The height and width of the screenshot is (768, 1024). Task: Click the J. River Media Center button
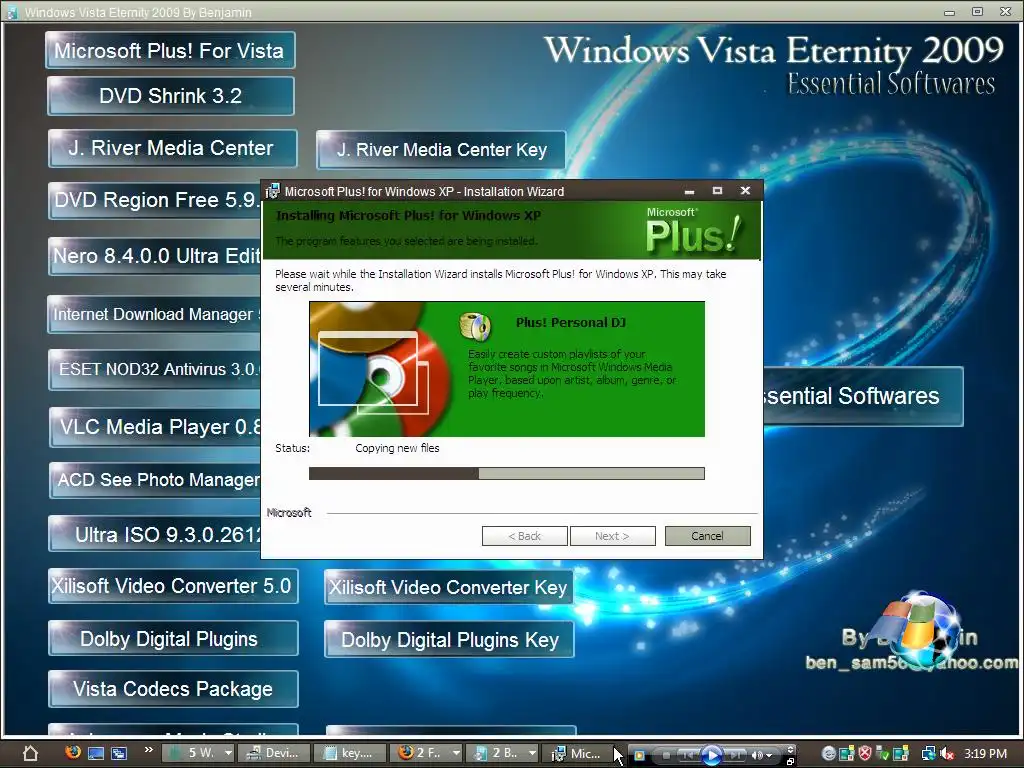[172, 148]
